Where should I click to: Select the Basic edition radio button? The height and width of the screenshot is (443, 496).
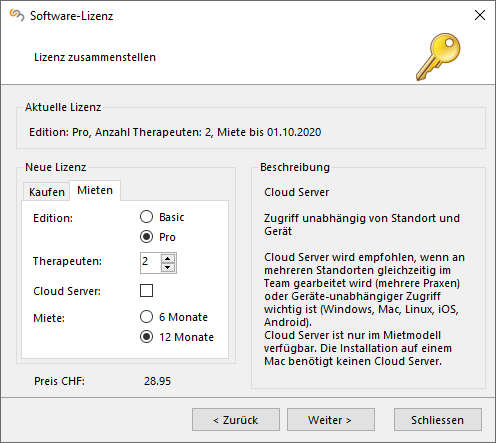[x=146, y=217]
